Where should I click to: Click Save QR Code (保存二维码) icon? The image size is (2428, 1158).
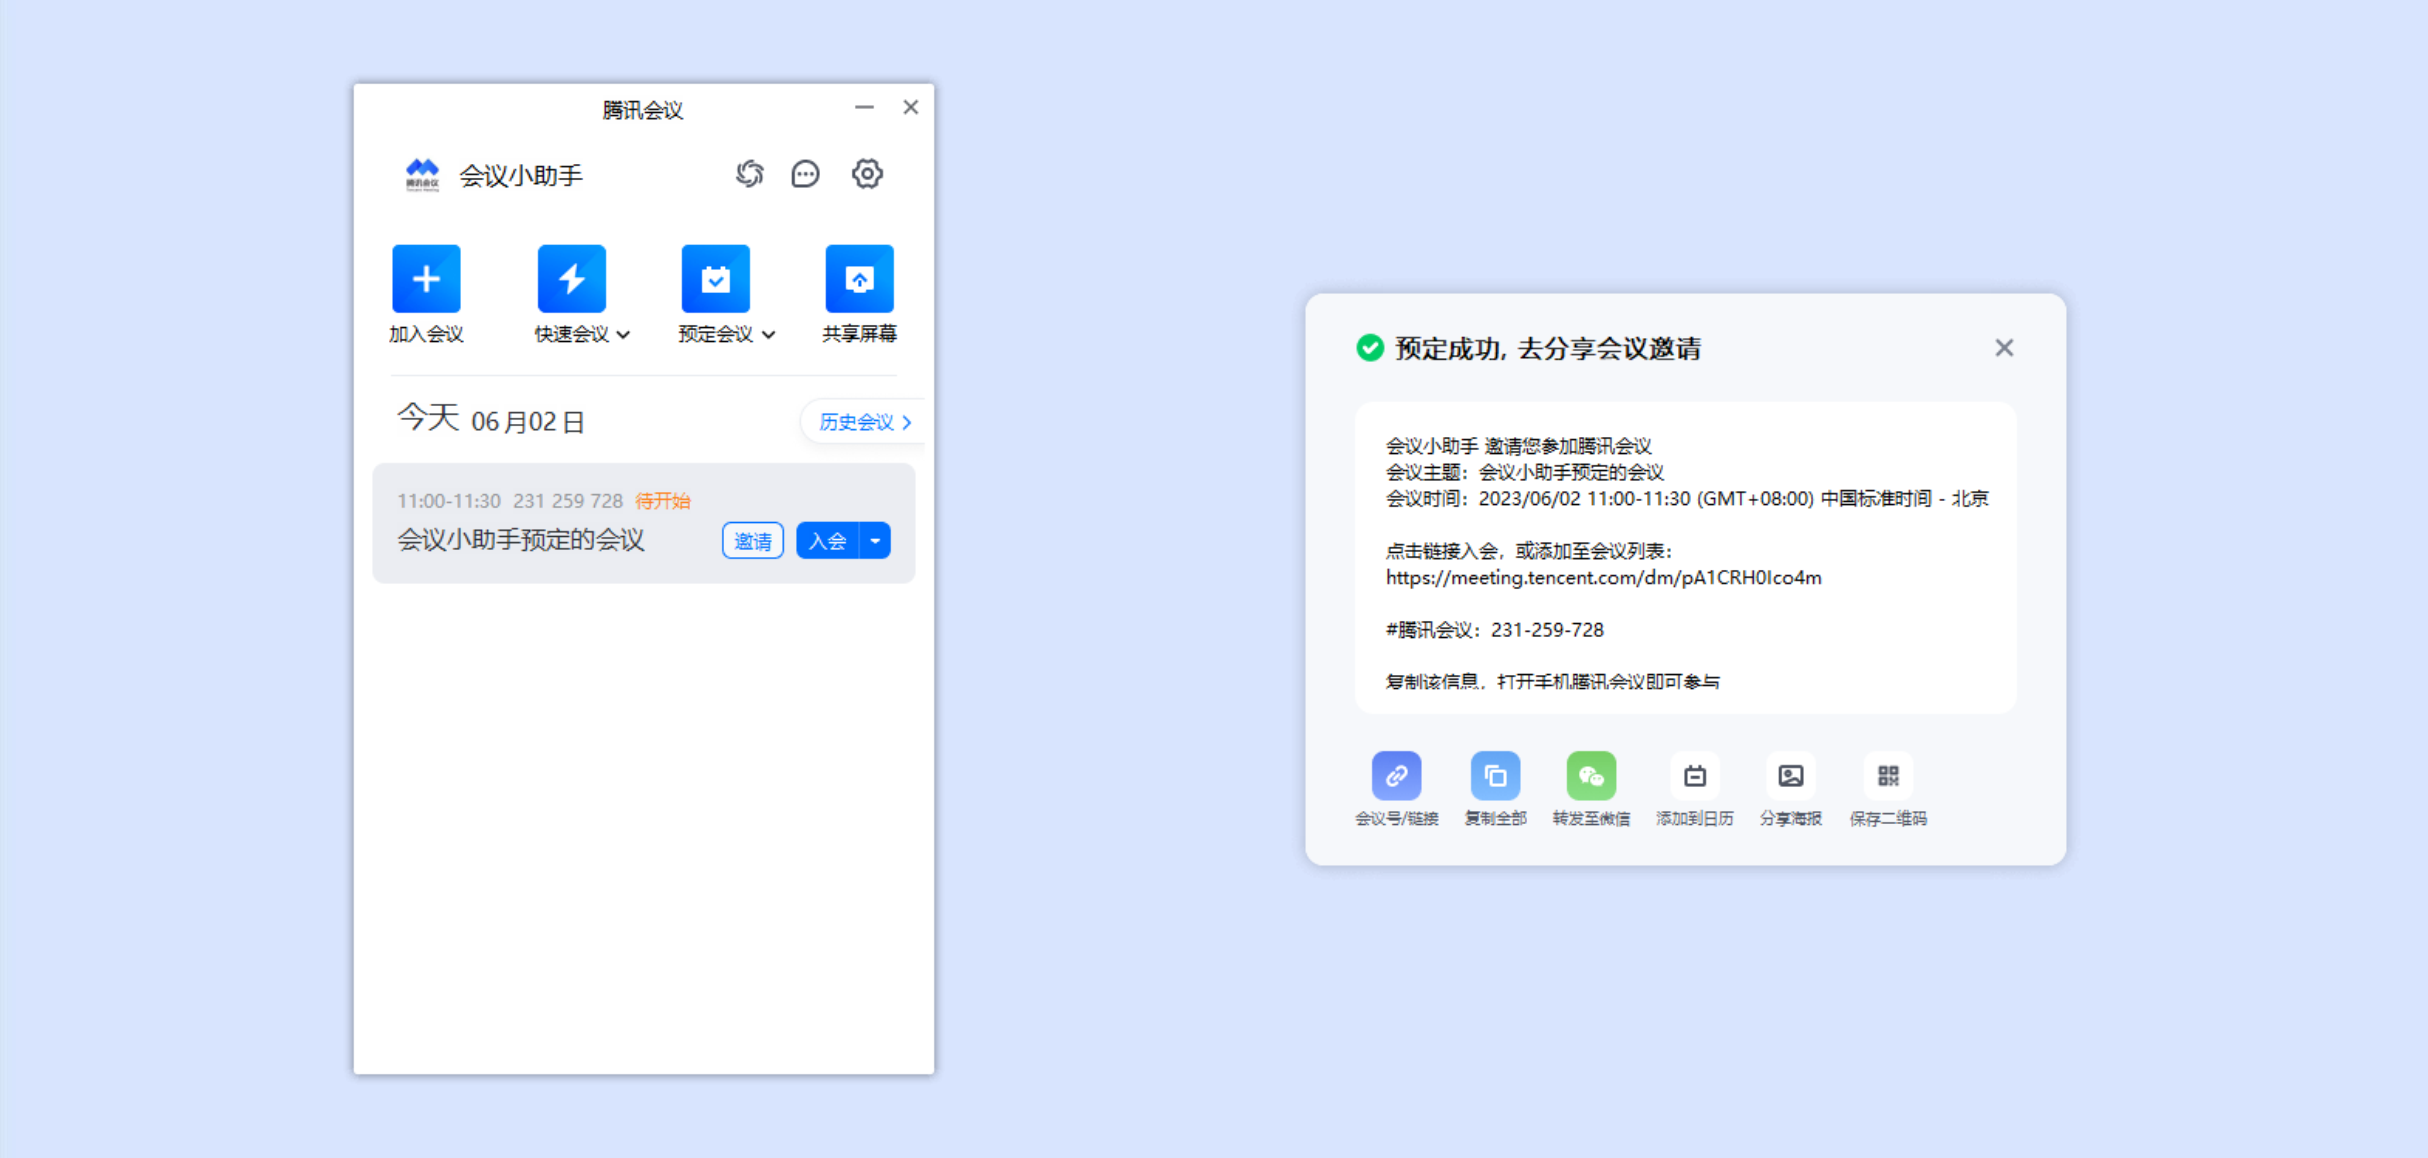[1888, 776]
